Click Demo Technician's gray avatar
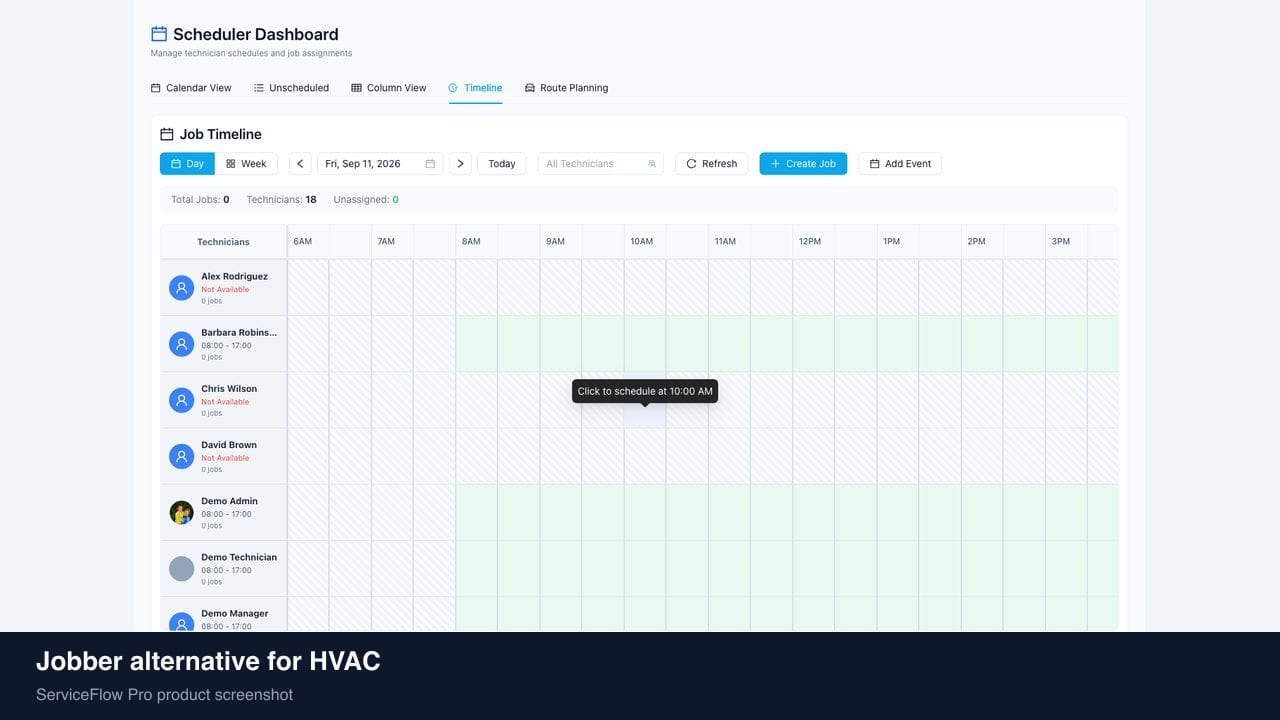 181,569
